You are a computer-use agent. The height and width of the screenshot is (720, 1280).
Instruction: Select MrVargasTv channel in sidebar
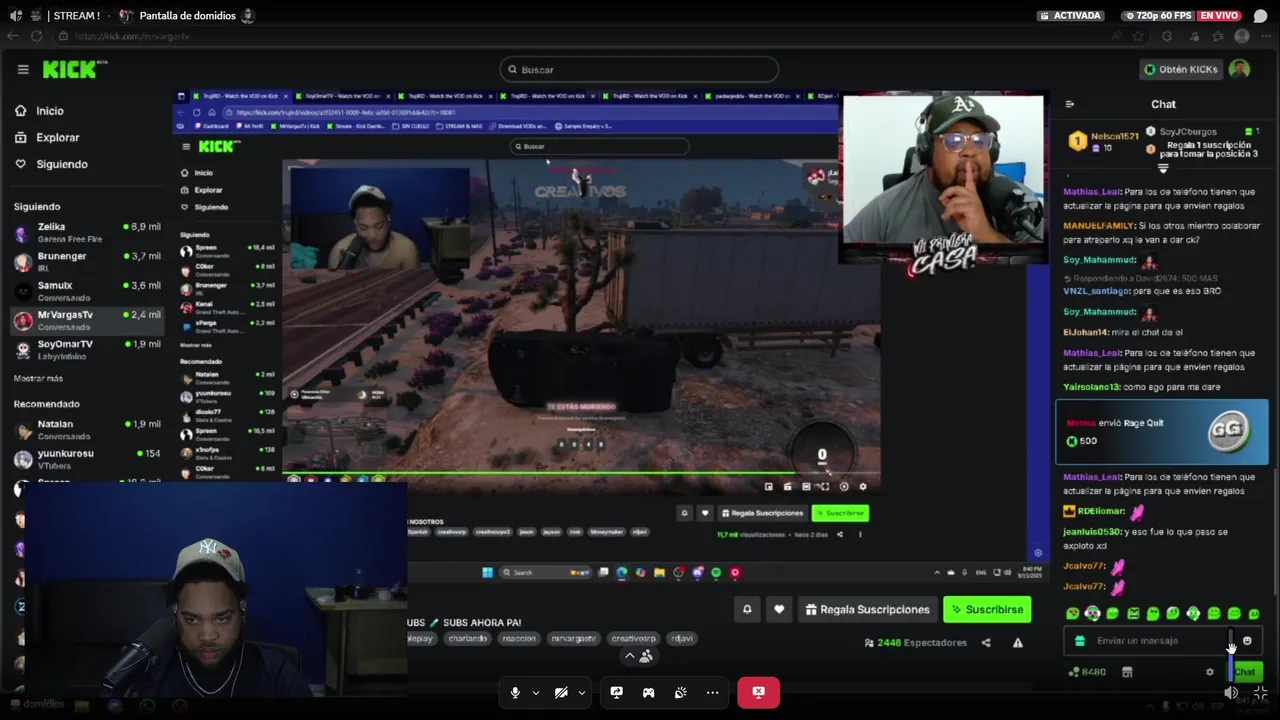(88, 320)
